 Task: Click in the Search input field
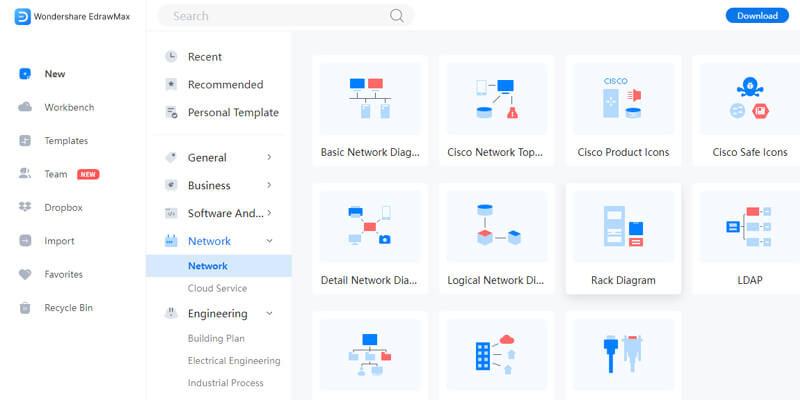pos(286,16)
